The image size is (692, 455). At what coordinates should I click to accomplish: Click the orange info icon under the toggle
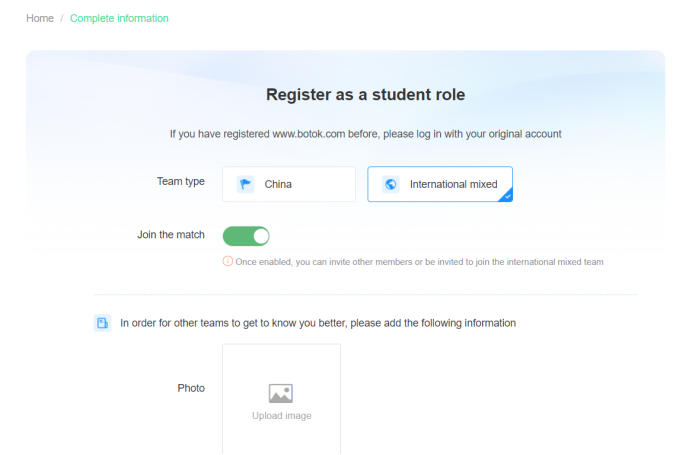pos(227,261)
